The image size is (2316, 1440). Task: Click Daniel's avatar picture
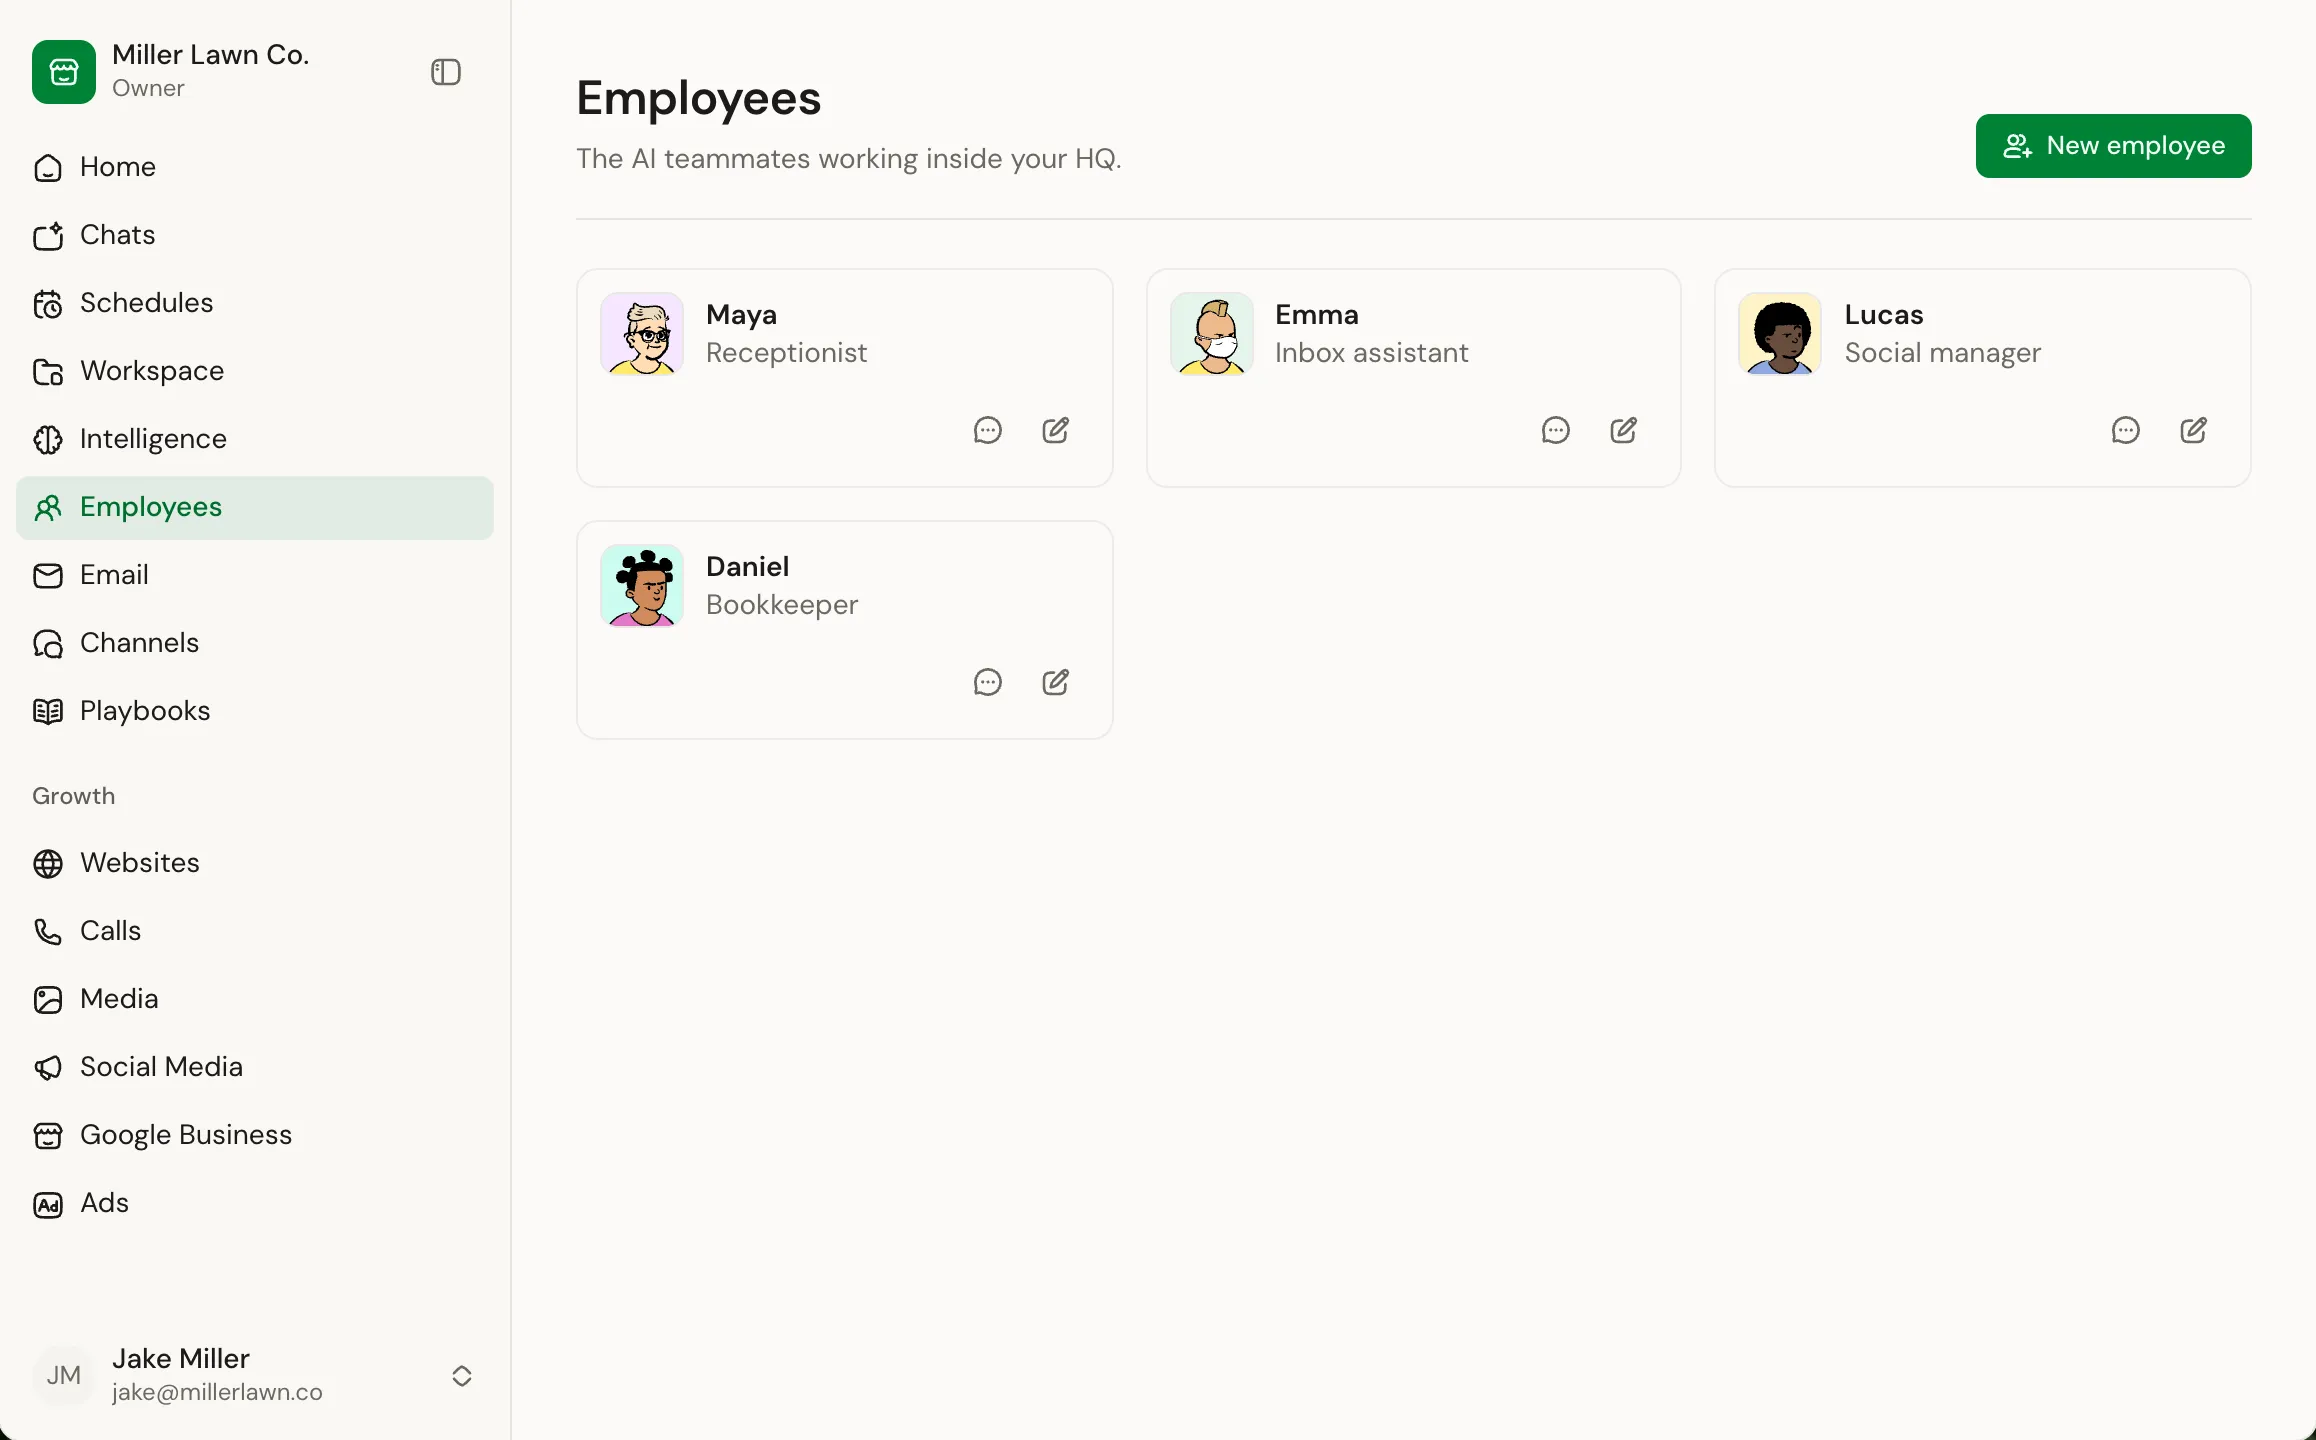pyautogui.click(x=642, y=586)
